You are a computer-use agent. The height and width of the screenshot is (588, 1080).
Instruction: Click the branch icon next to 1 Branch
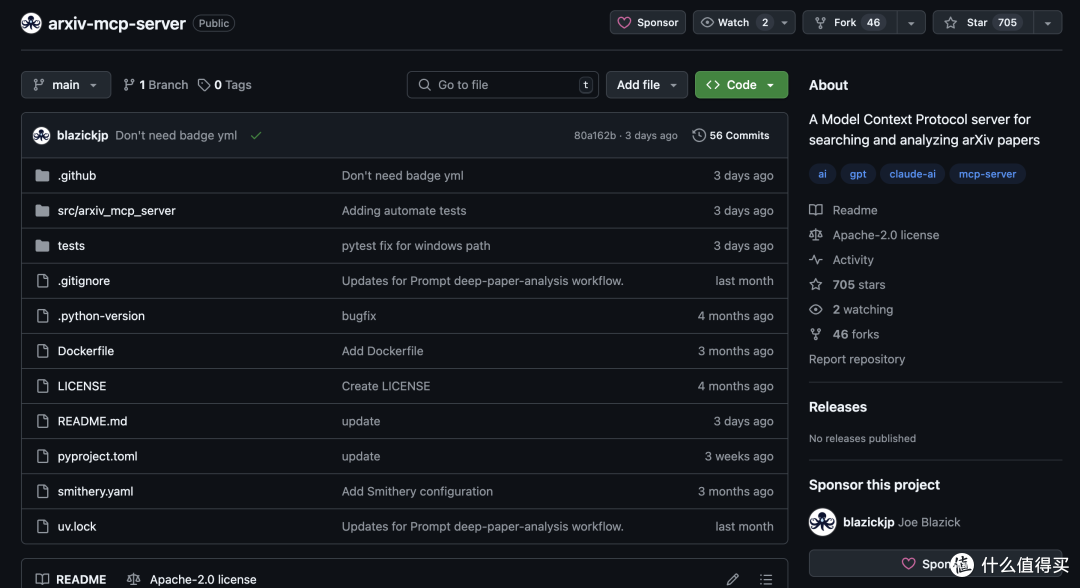tap(129, 85)
